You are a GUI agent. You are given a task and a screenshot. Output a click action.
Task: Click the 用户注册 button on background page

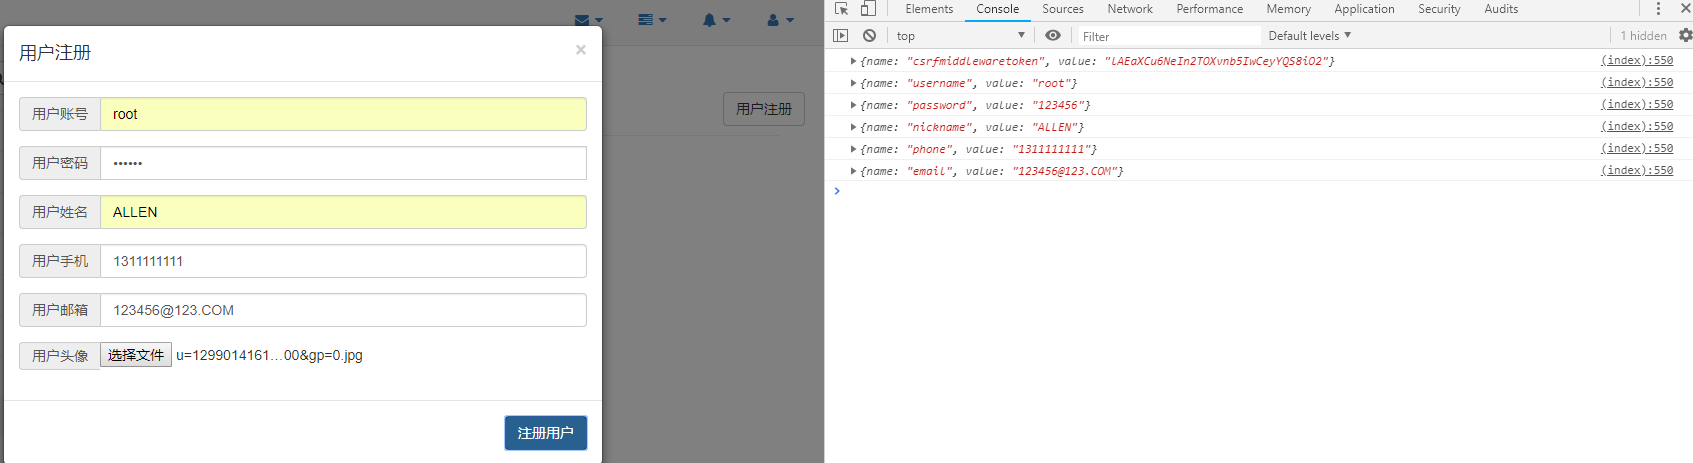click(x=764, y=109)
